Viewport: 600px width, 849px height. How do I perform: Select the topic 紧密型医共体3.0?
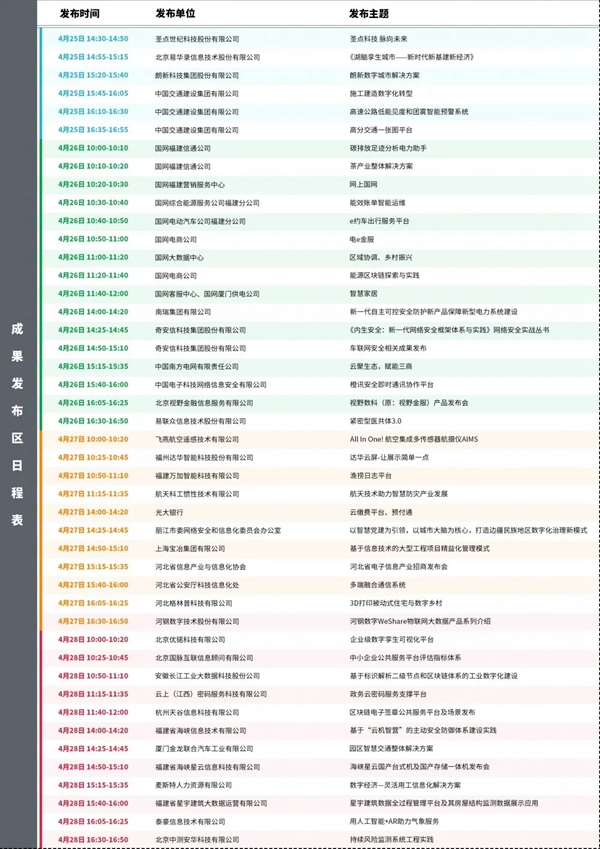tap(374, 421)
